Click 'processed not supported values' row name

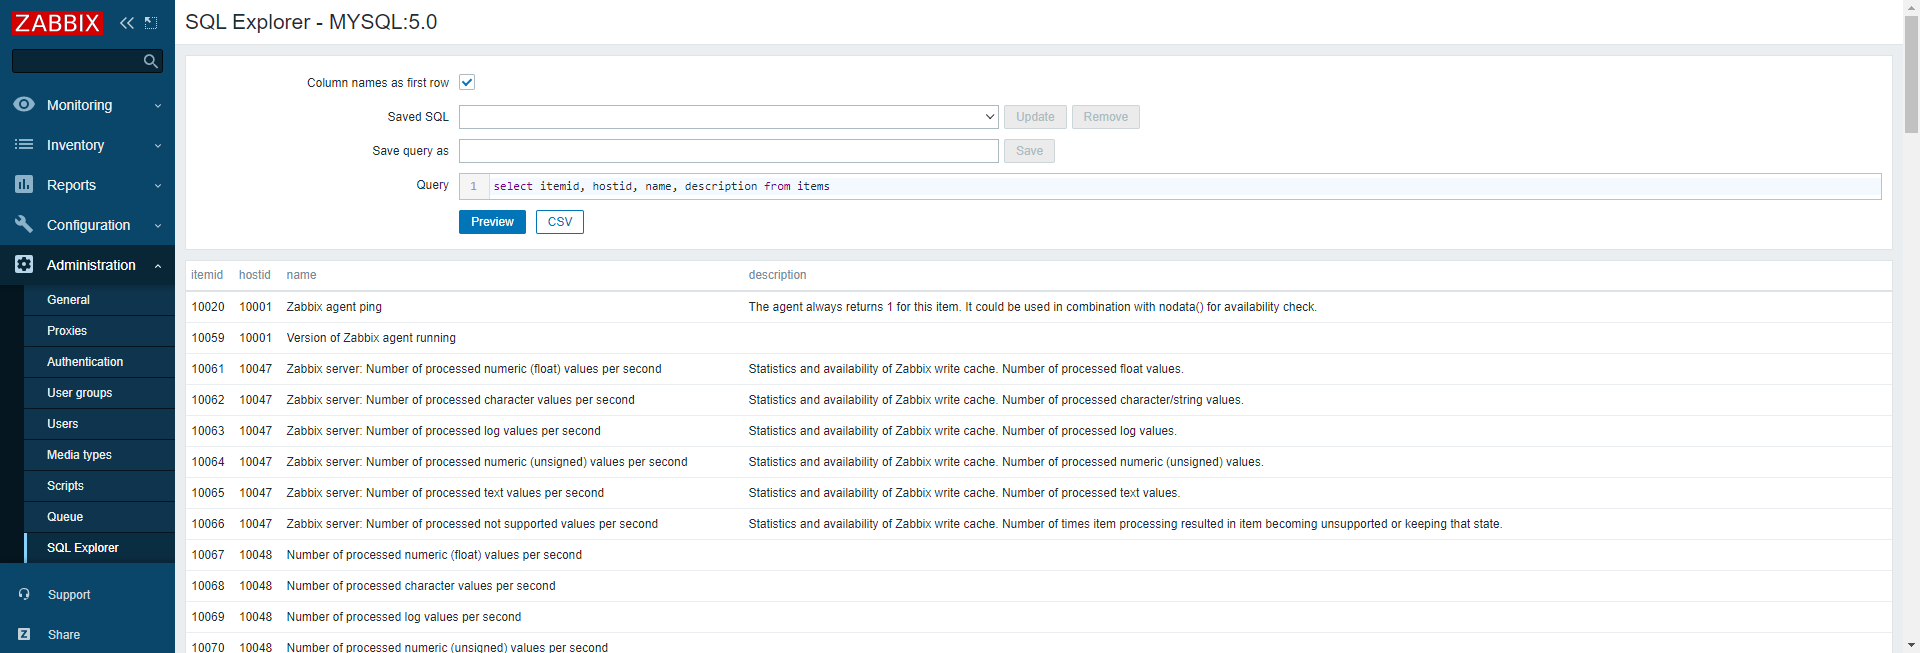pyautogui.click(x=472, y=524)
